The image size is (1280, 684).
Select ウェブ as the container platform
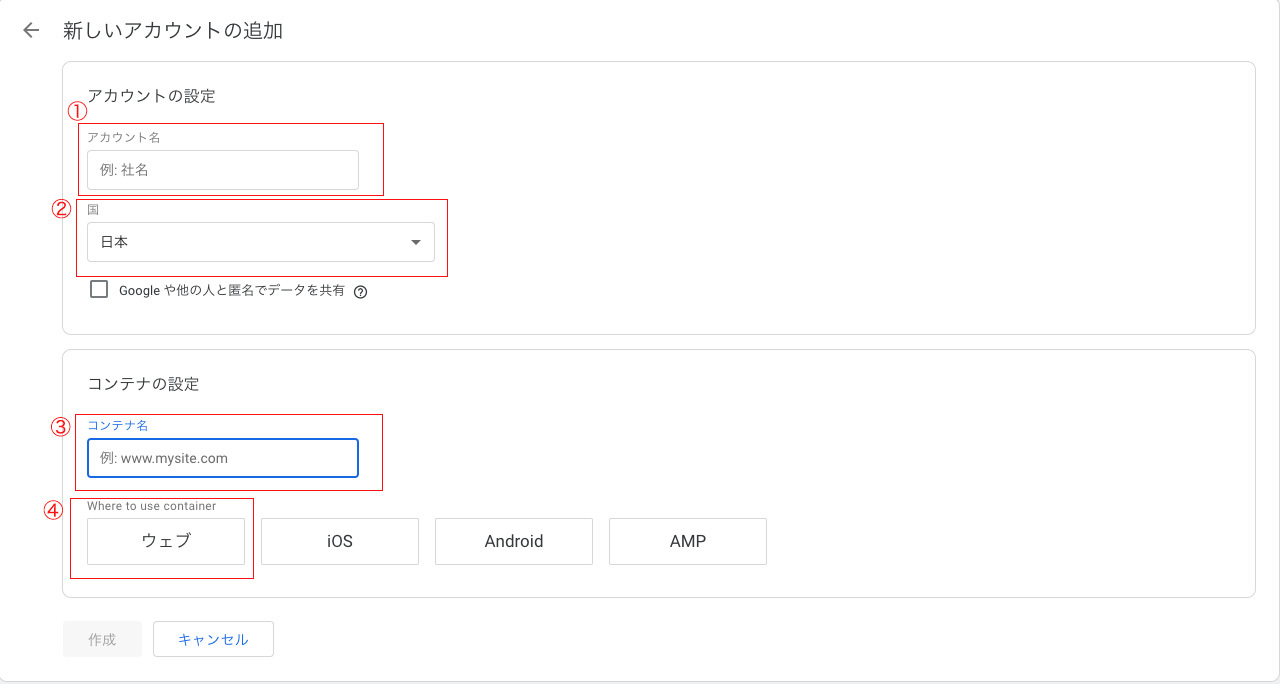pyautogui.click(x=166, y=541)
